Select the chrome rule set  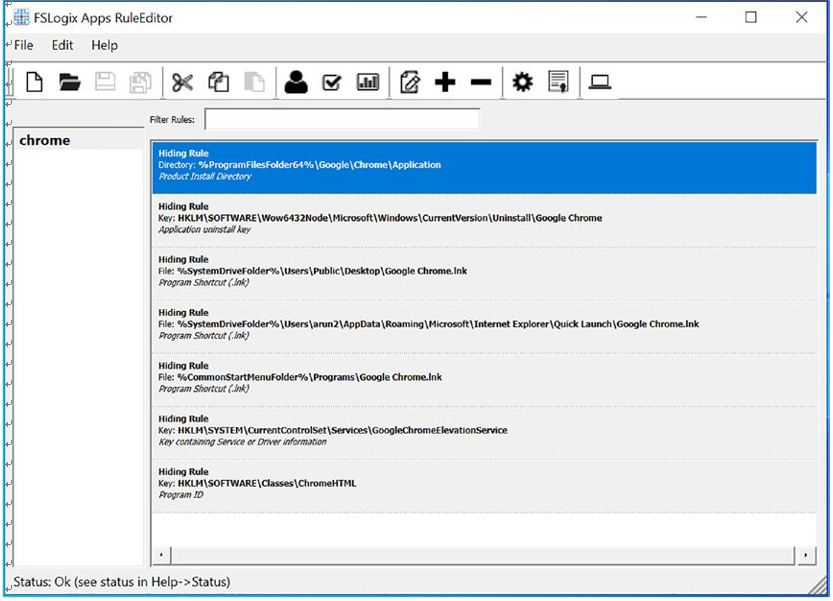79,140
